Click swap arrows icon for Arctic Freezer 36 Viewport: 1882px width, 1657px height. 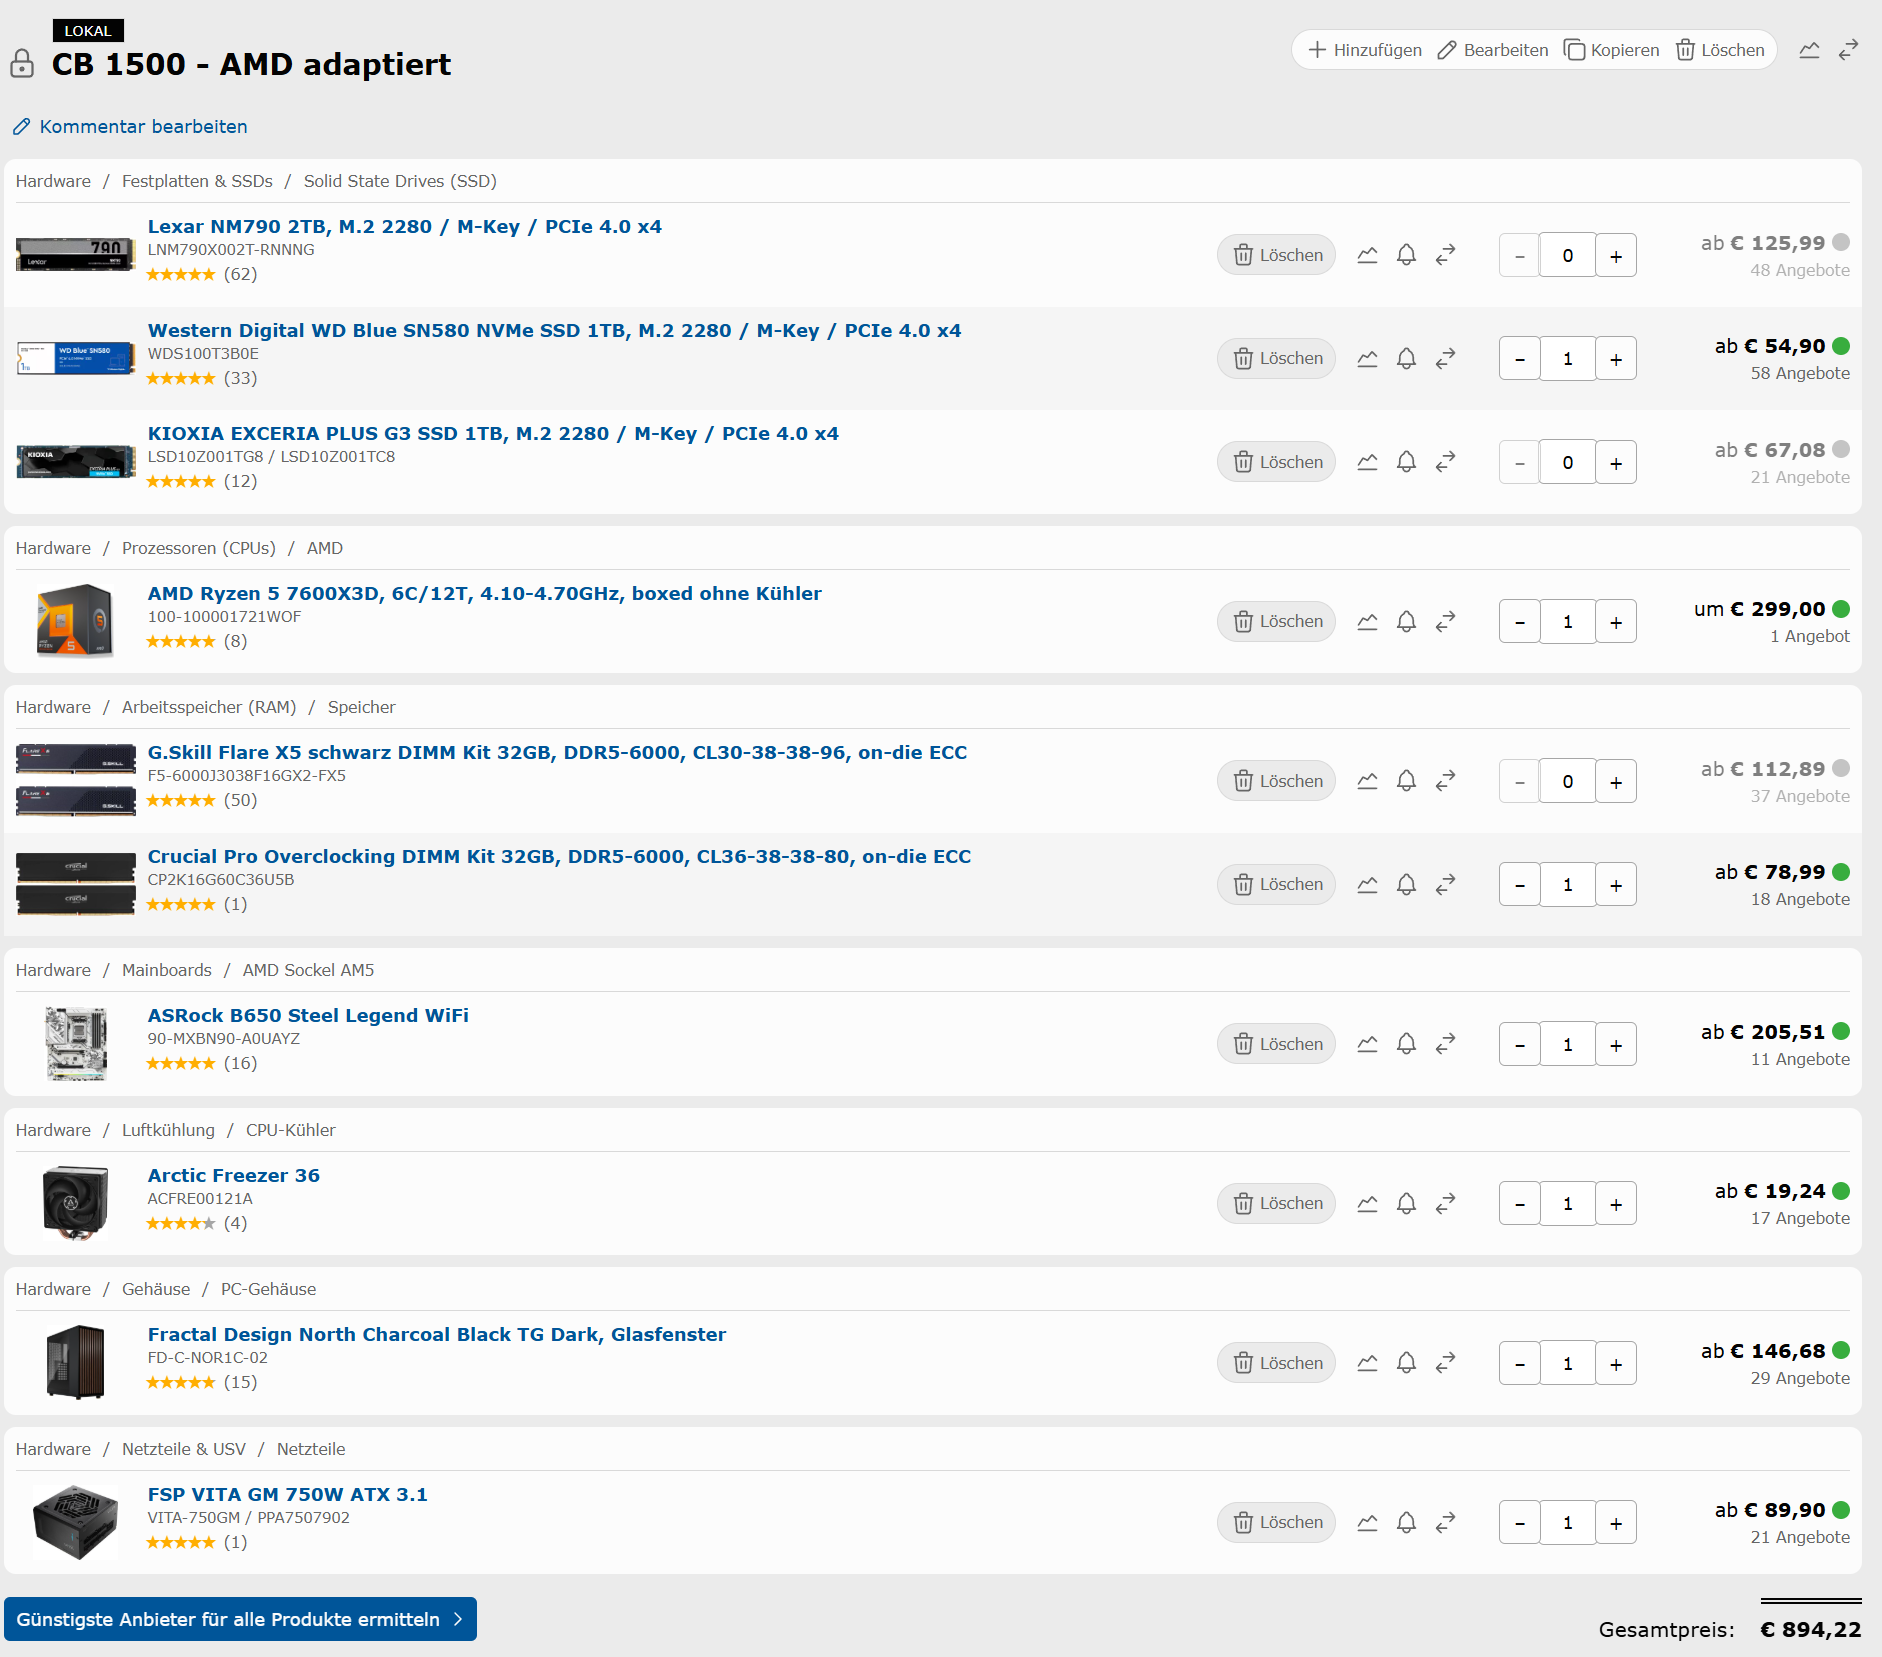(1445, 1203)
